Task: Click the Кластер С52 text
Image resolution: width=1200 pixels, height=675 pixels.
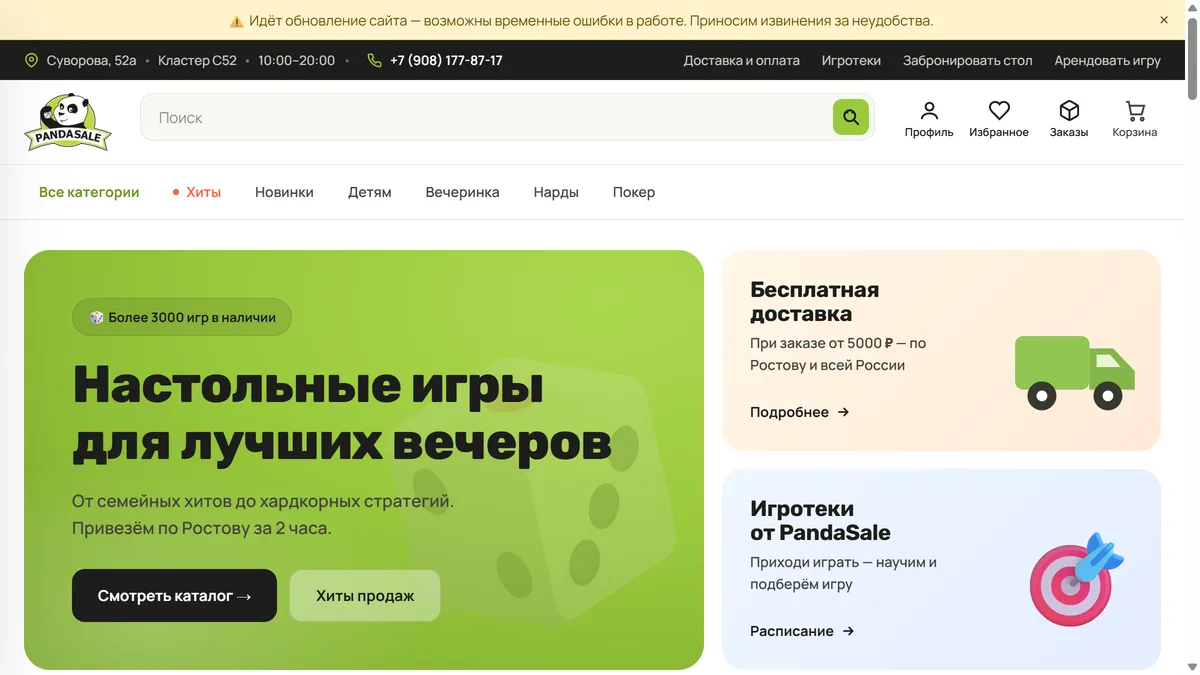Action: pyautogui.click(x=197, y=60)
